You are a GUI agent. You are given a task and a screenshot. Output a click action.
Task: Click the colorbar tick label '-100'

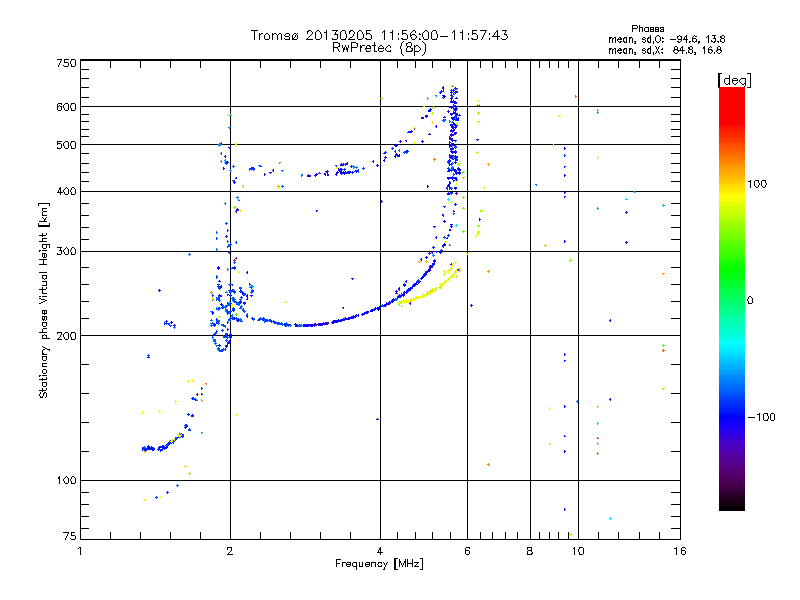pyautogui.click(x=761, y=417)
